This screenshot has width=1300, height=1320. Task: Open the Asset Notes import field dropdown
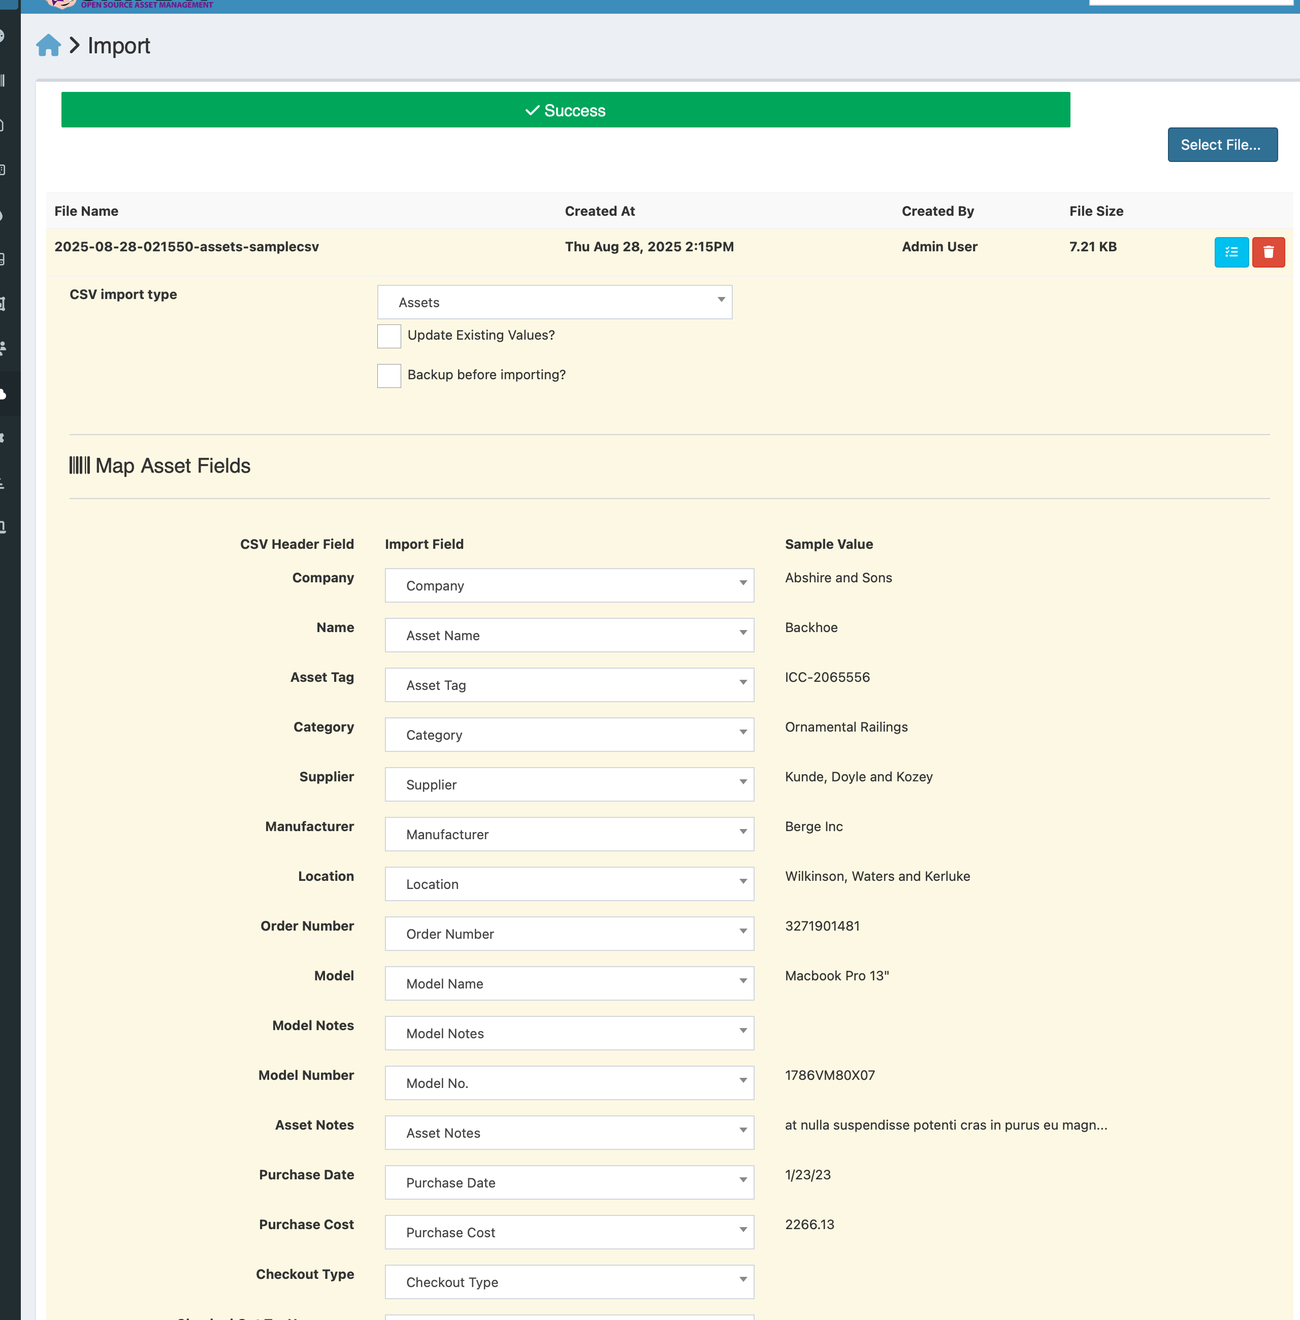(569, 1133)
